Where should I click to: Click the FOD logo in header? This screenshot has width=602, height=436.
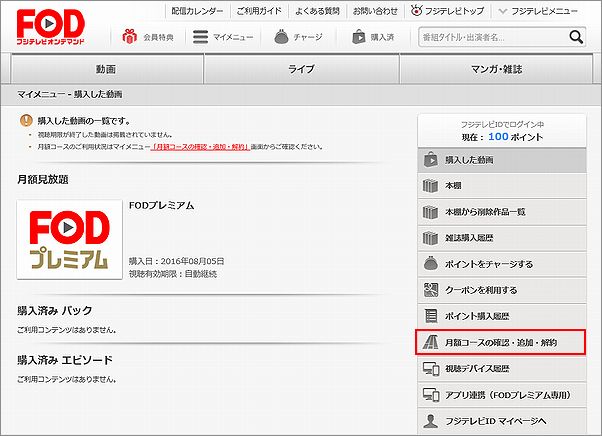coord(50,26)
